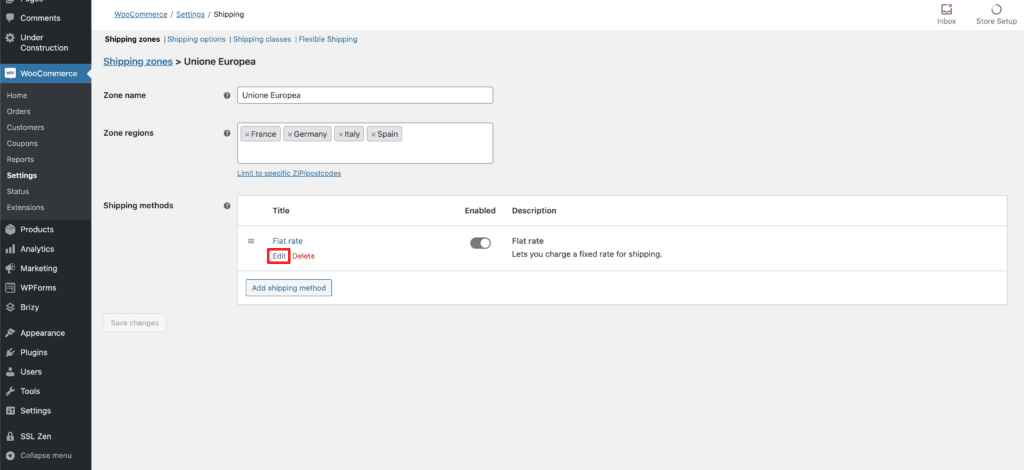Open Under Construction gear menu item
The width and height of the screenshot is (1024, 470).
[x=10, y=38]
